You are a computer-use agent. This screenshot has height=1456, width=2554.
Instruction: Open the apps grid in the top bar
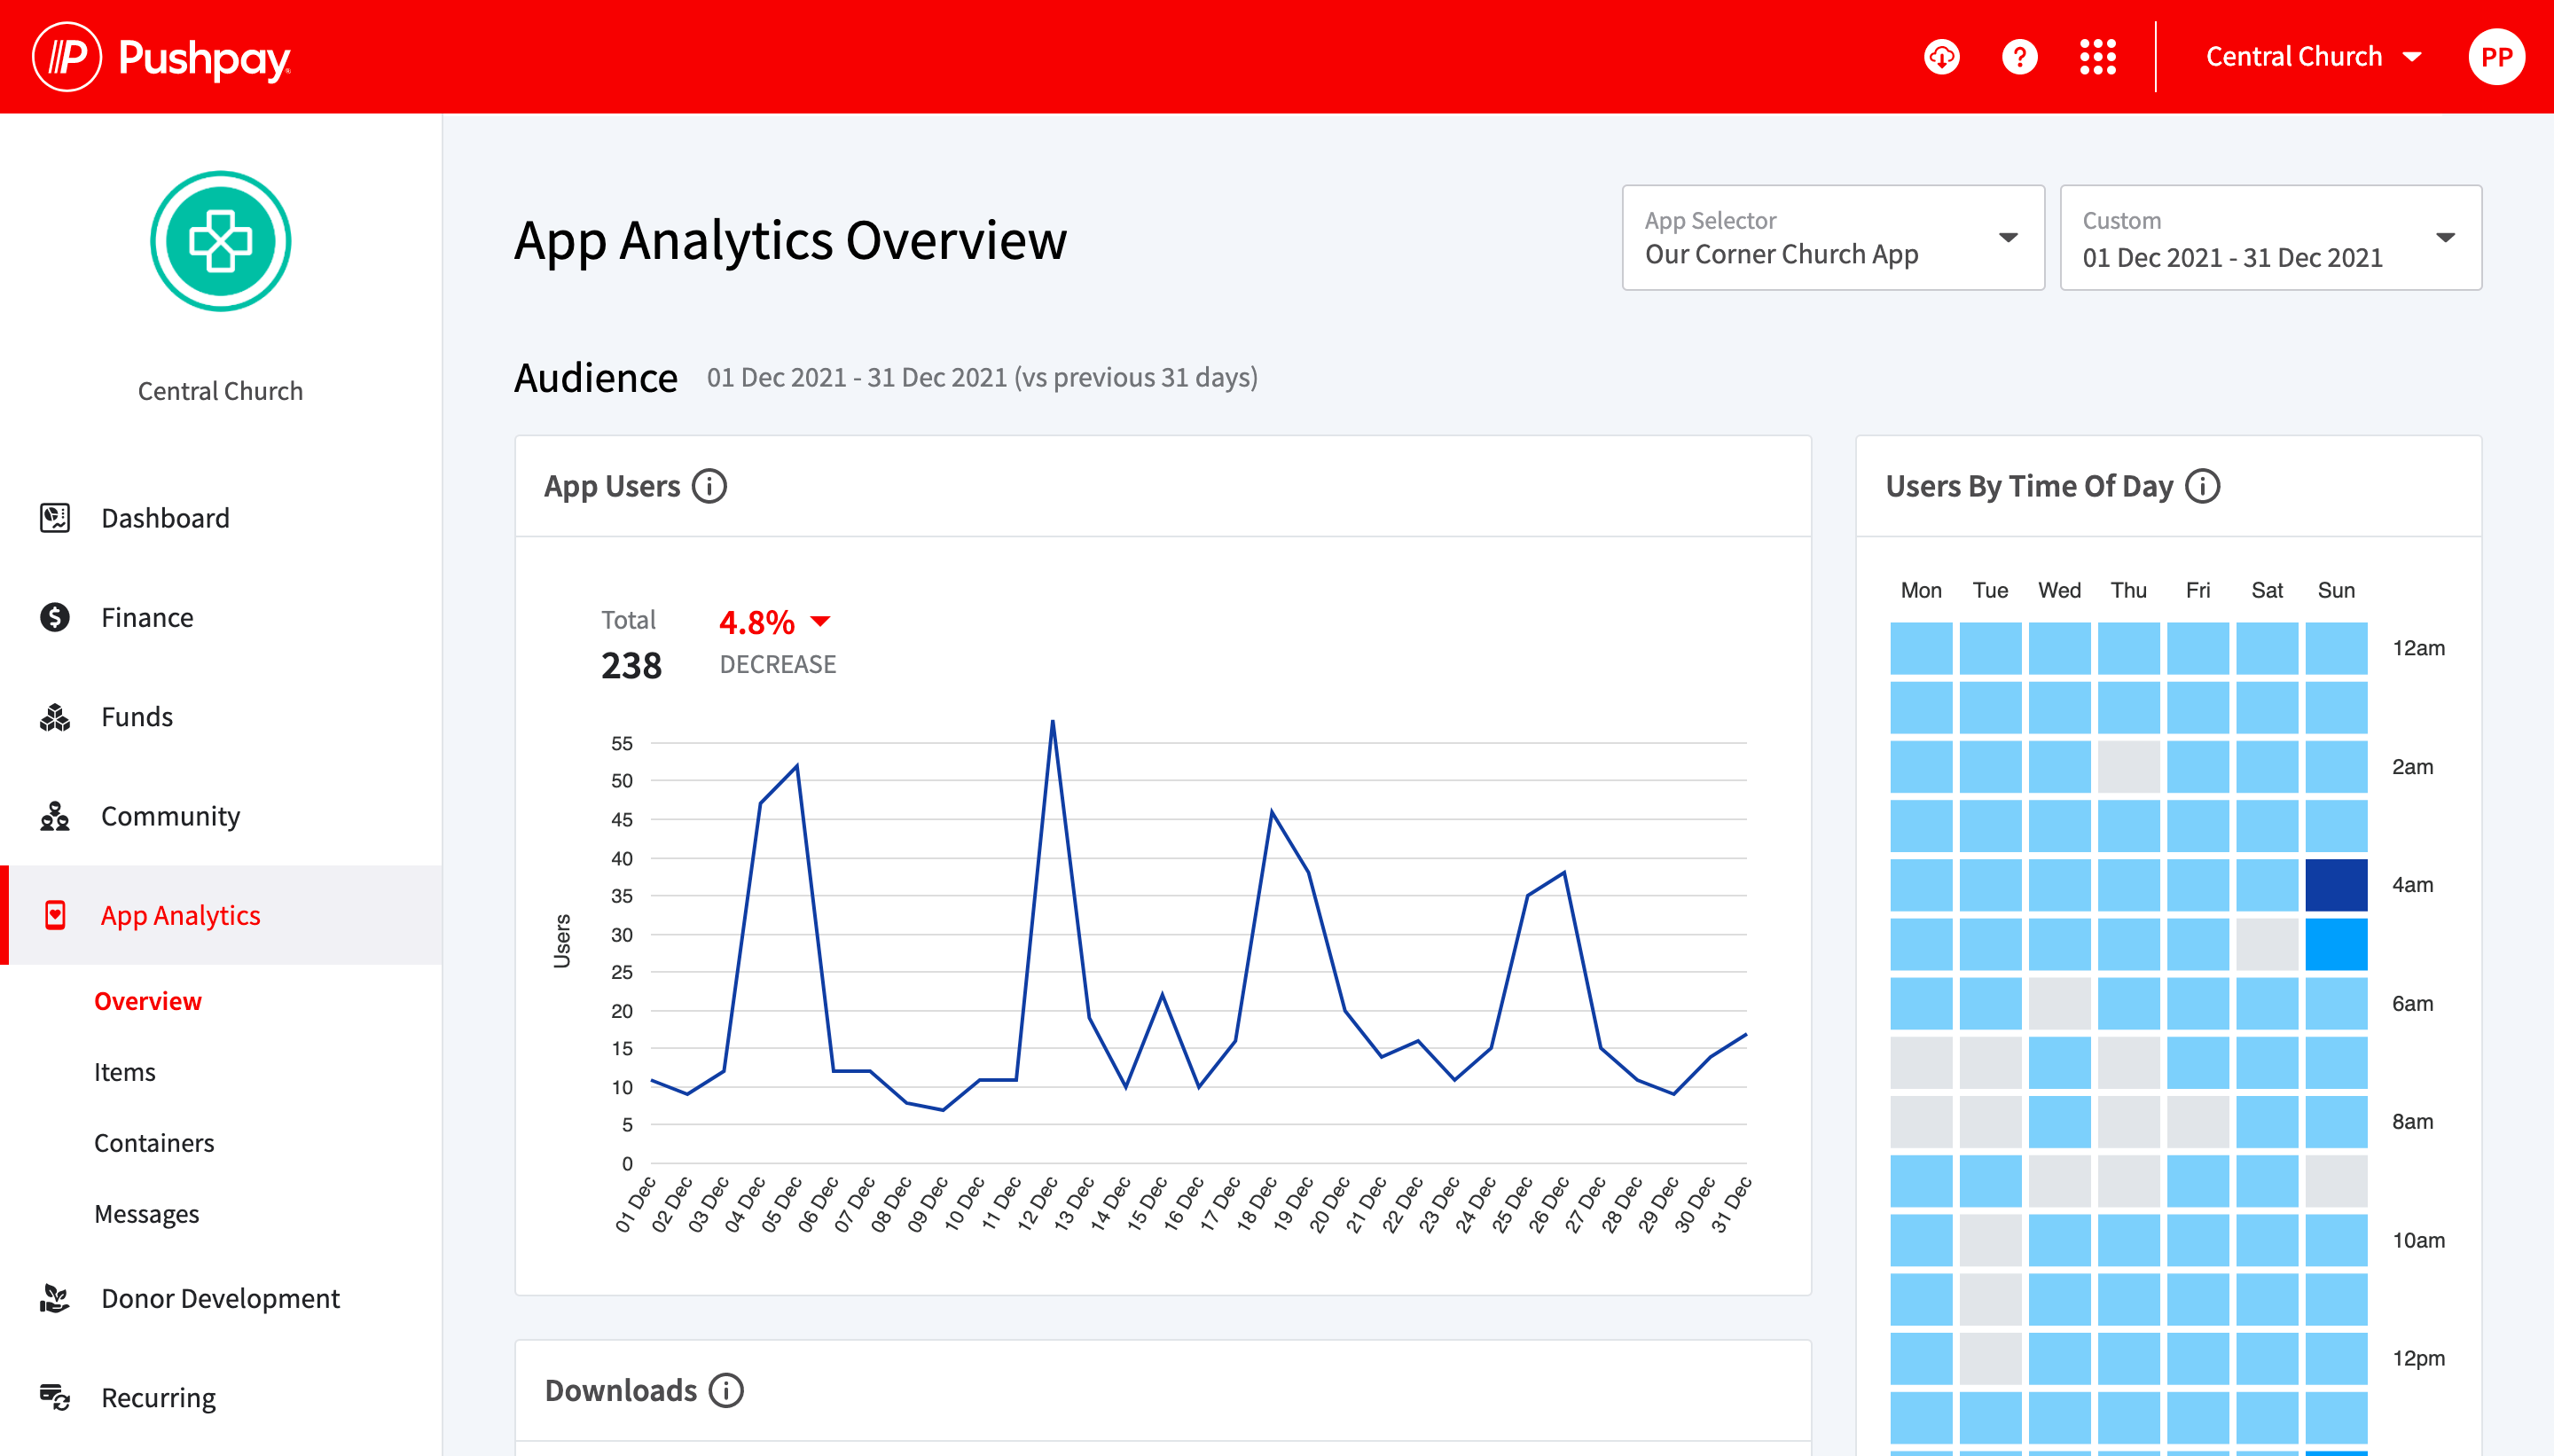[x=2099, y=57]
